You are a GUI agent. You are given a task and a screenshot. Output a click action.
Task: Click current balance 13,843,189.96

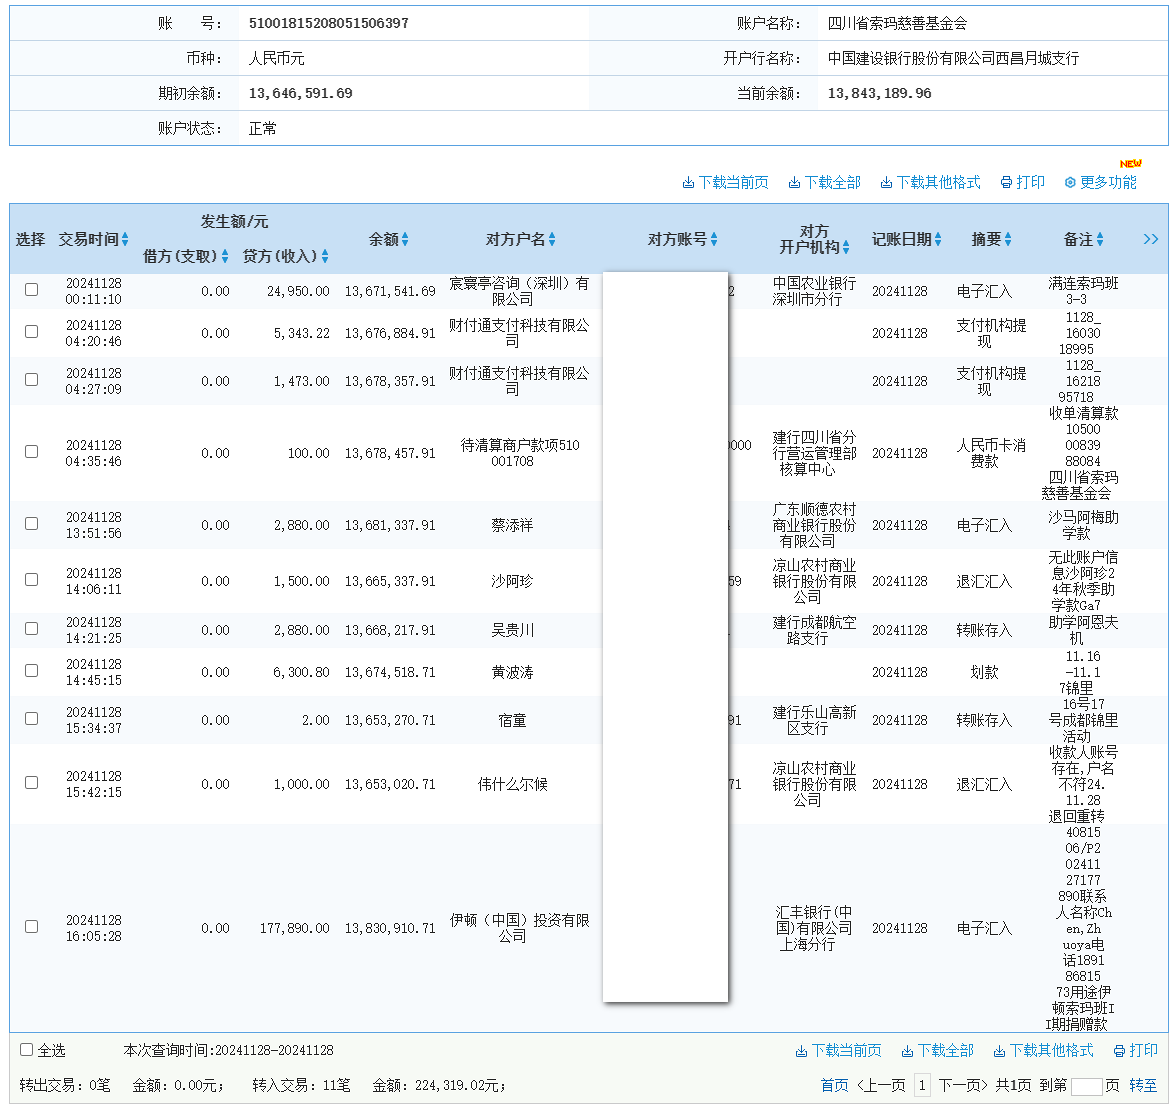click(x=879, y=93)
